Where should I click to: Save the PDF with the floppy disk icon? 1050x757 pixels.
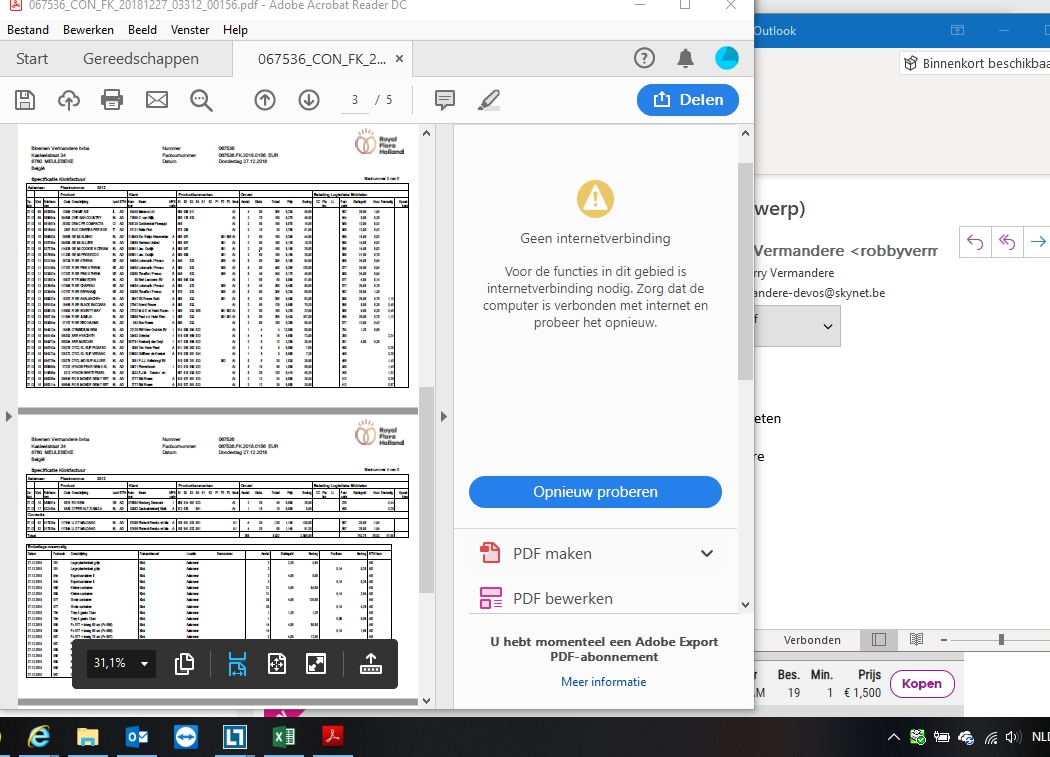[25, 100]
